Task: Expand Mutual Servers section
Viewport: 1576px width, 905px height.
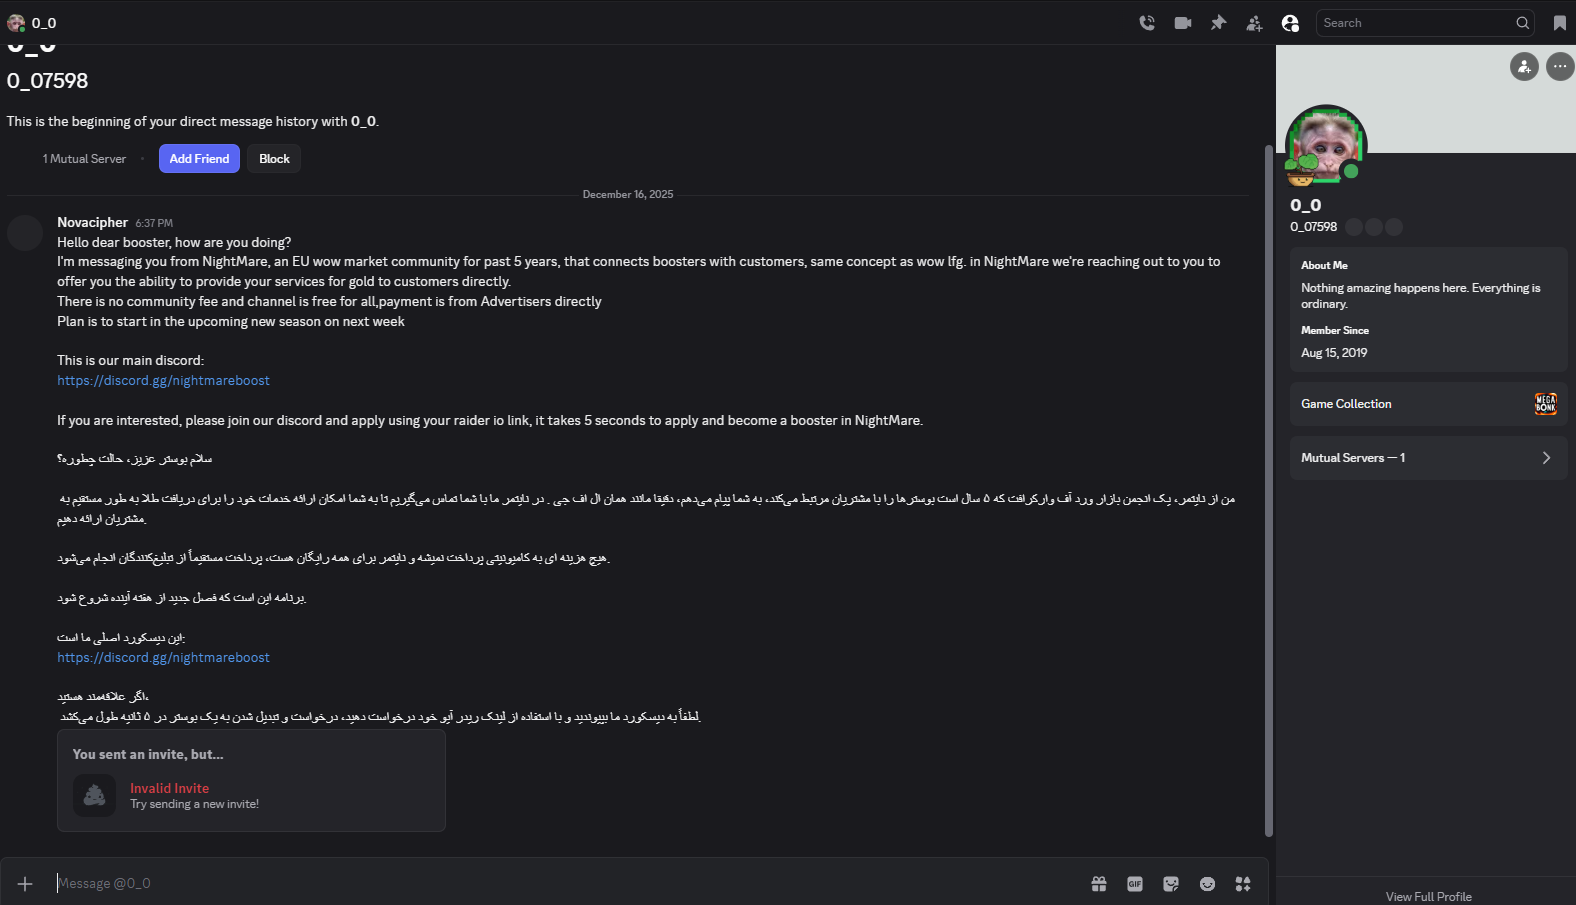Action: click(x=1428, y=458)
